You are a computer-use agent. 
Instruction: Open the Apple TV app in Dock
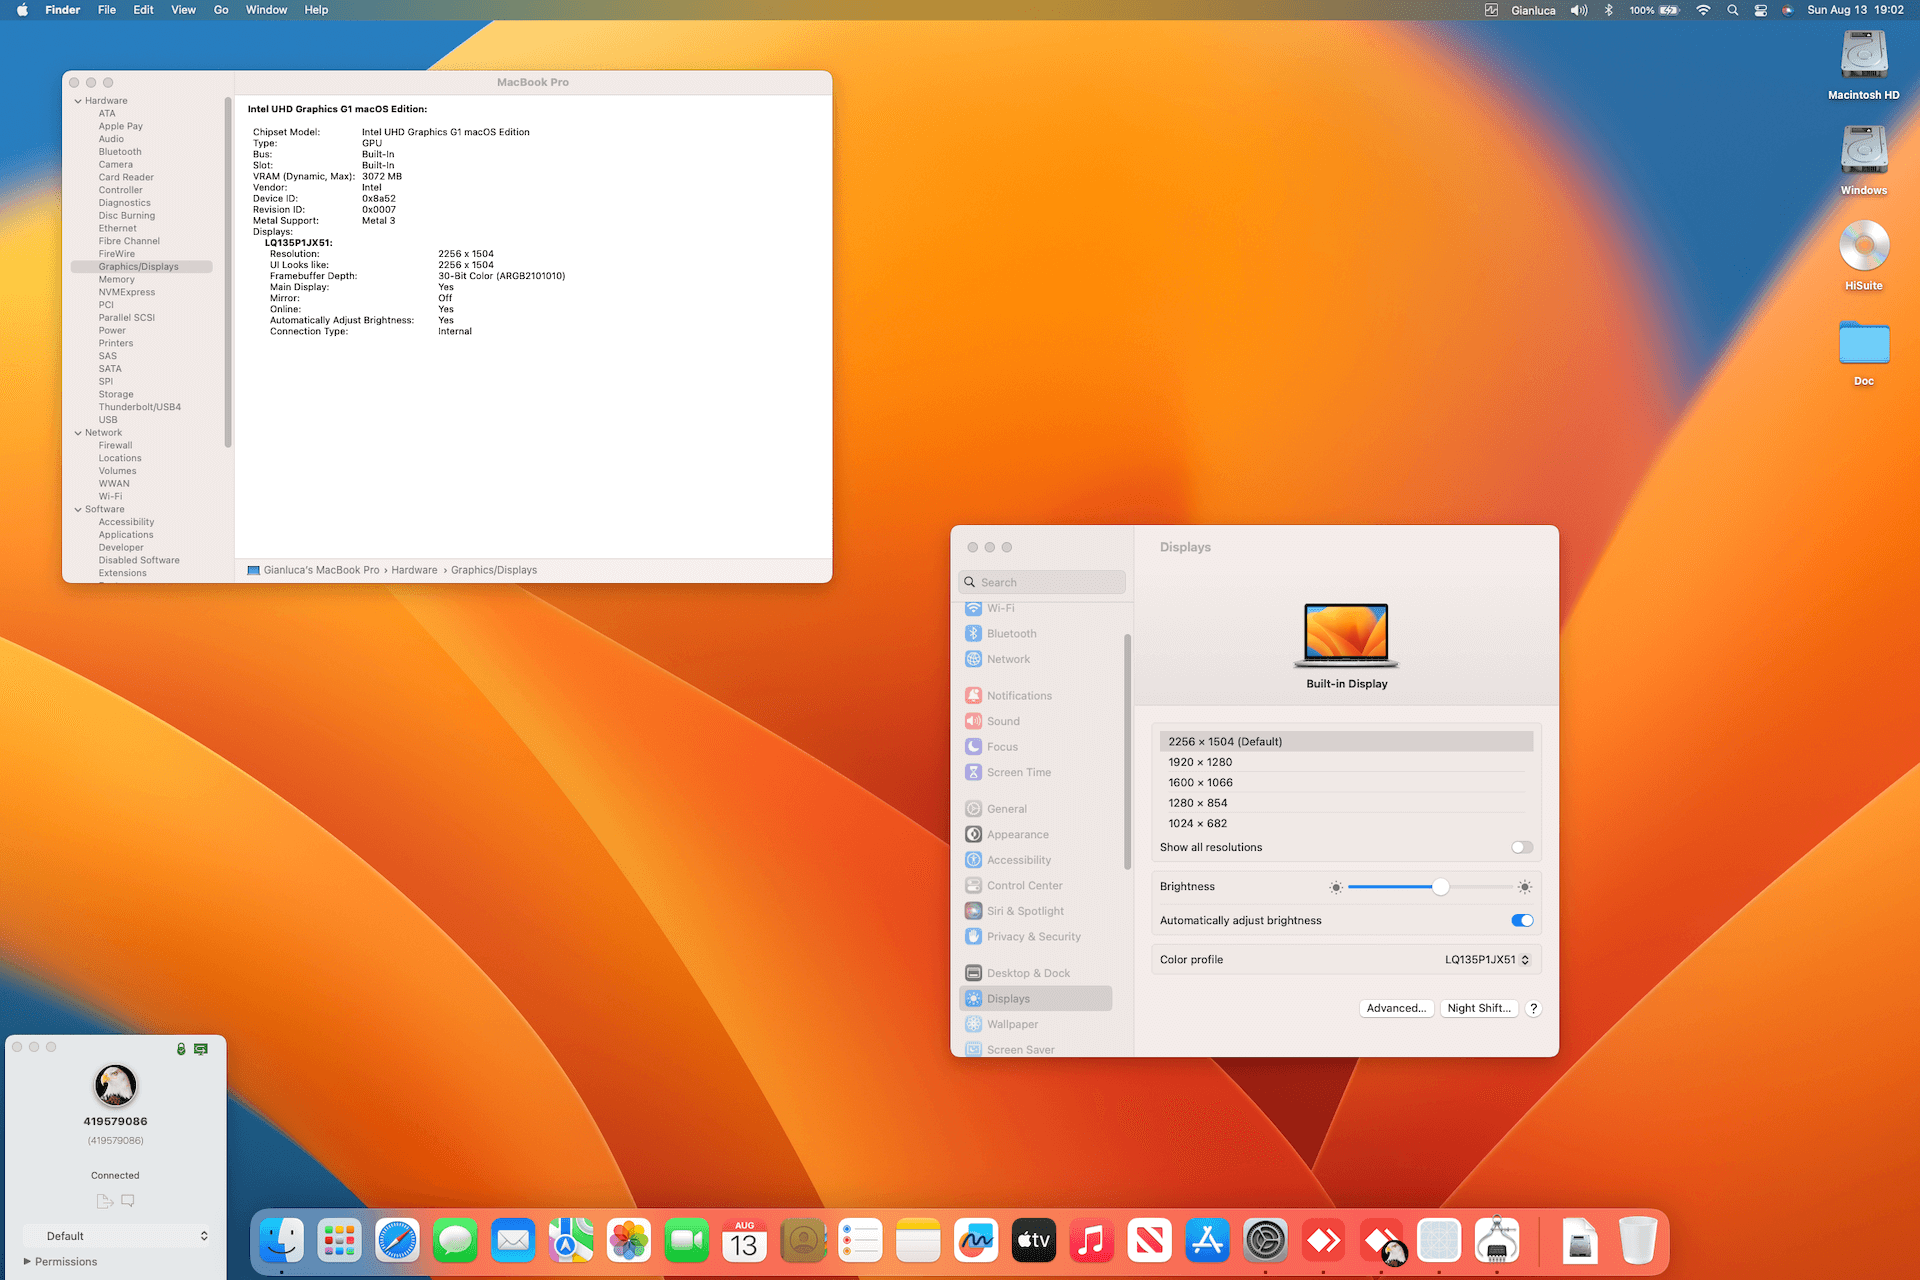point(1033,1241)
